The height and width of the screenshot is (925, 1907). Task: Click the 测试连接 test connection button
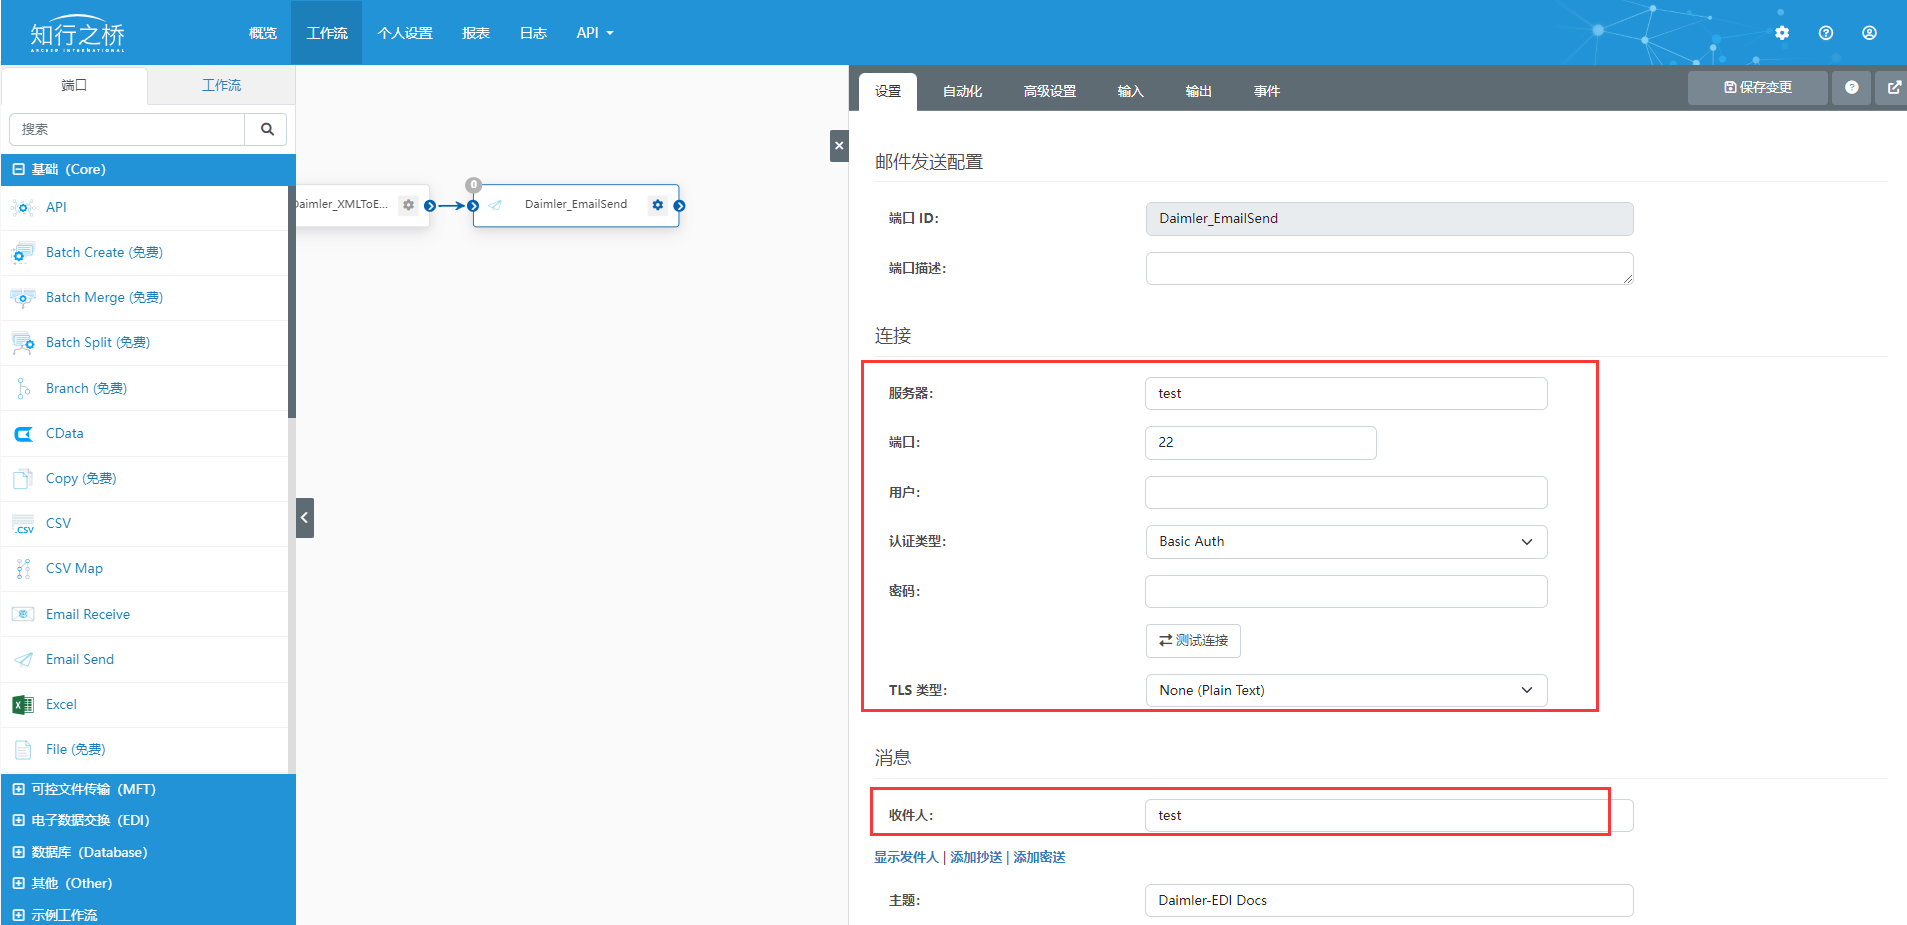pos(1193,640)
